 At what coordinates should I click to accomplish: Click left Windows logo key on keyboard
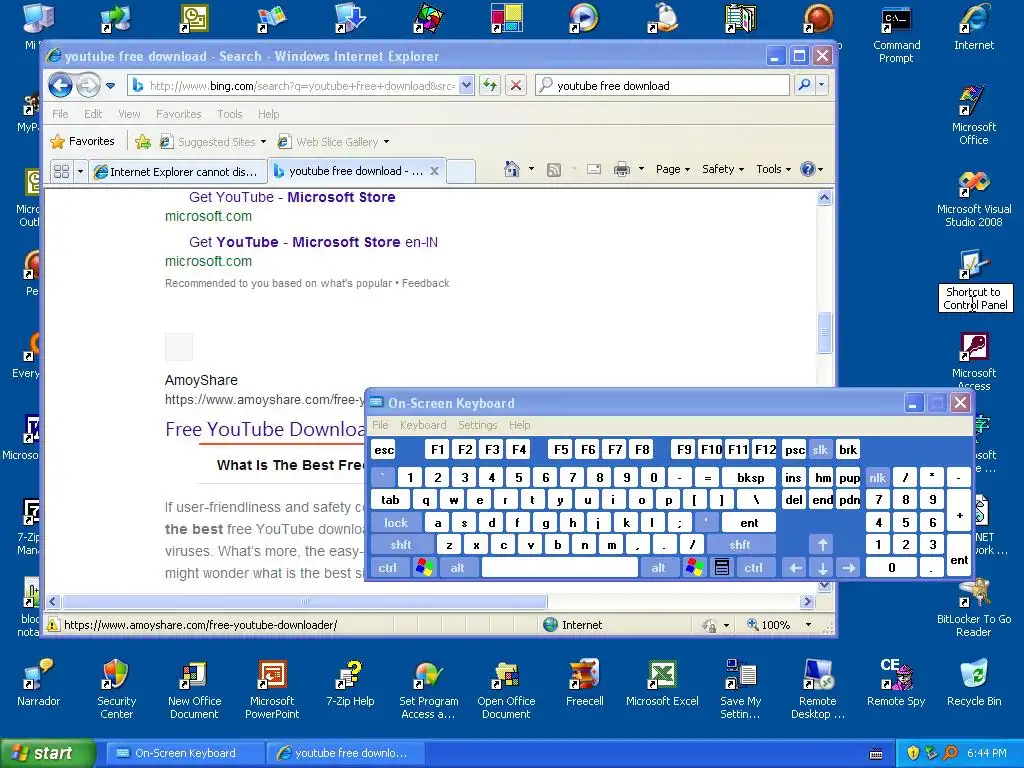[424, 568]
